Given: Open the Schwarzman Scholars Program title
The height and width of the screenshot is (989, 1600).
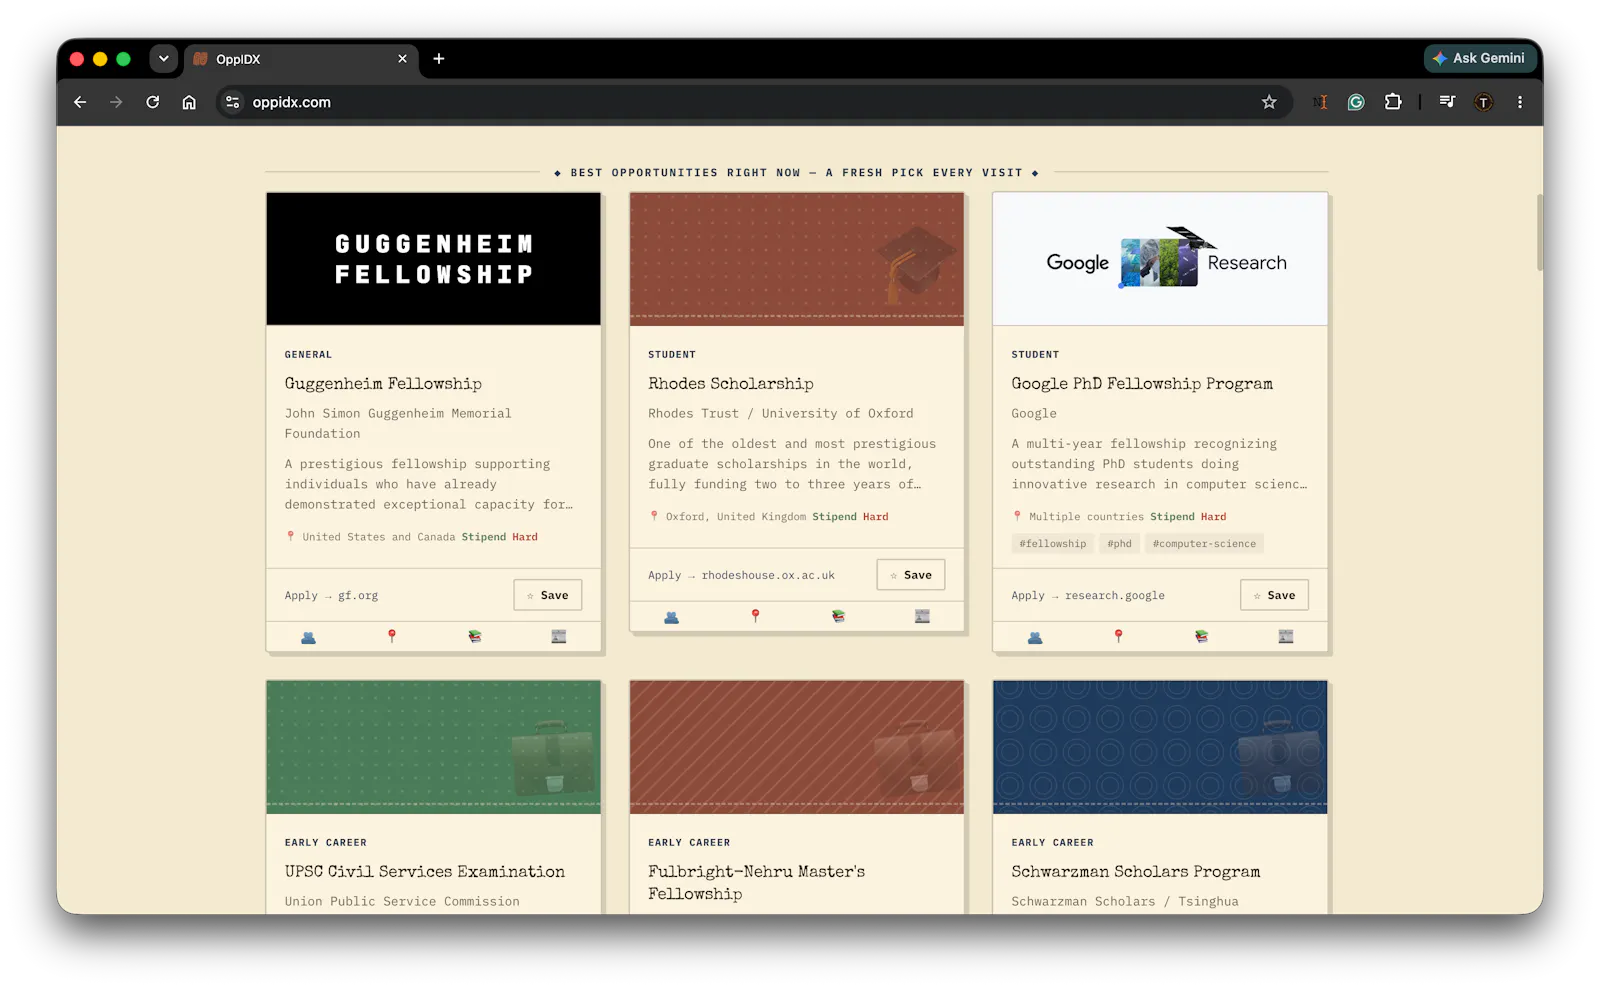Looking at the screenshot, I should click(x=1136, y=872).
